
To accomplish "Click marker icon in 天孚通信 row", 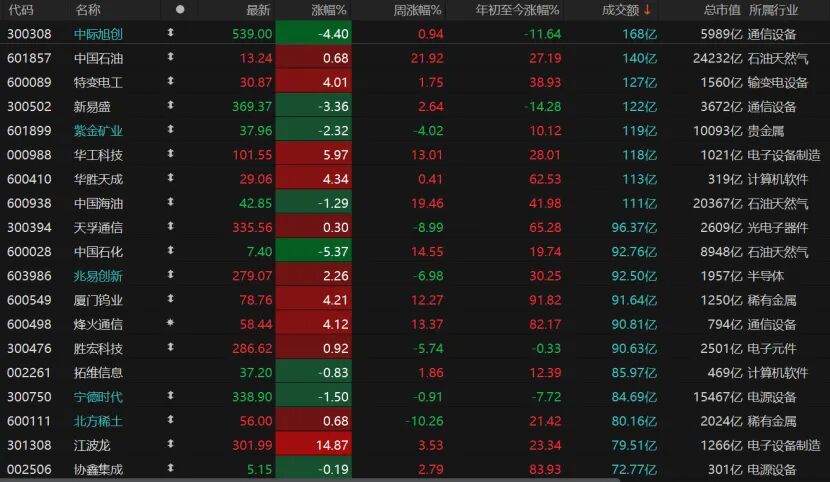I will pyautogui.click(x=170, y=226).
